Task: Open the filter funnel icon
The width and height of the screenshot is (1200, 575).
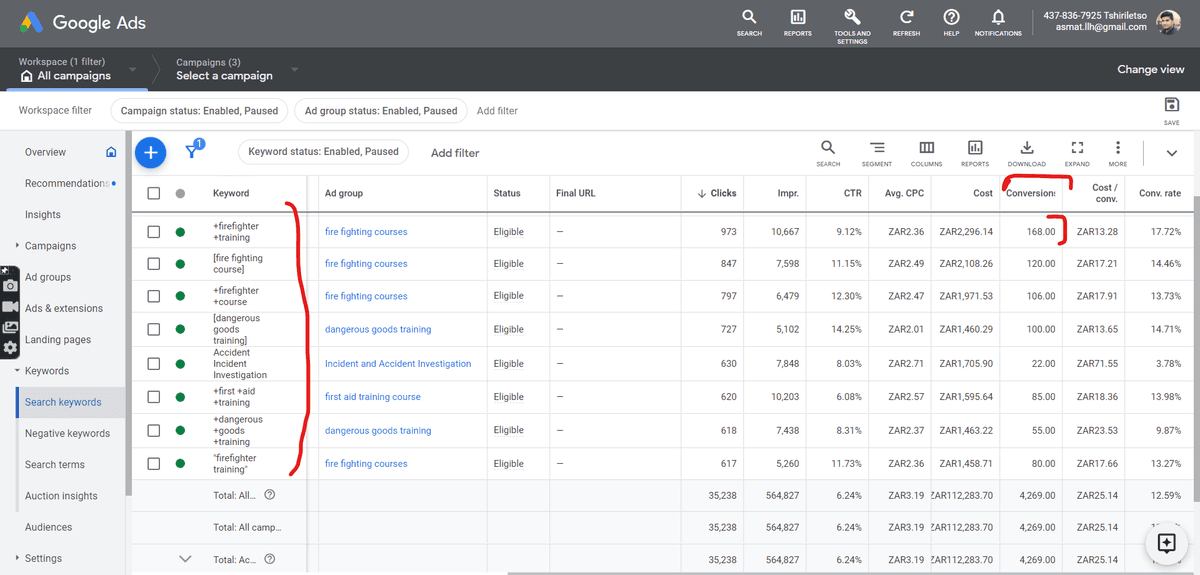Action: [x=192, y=151]
